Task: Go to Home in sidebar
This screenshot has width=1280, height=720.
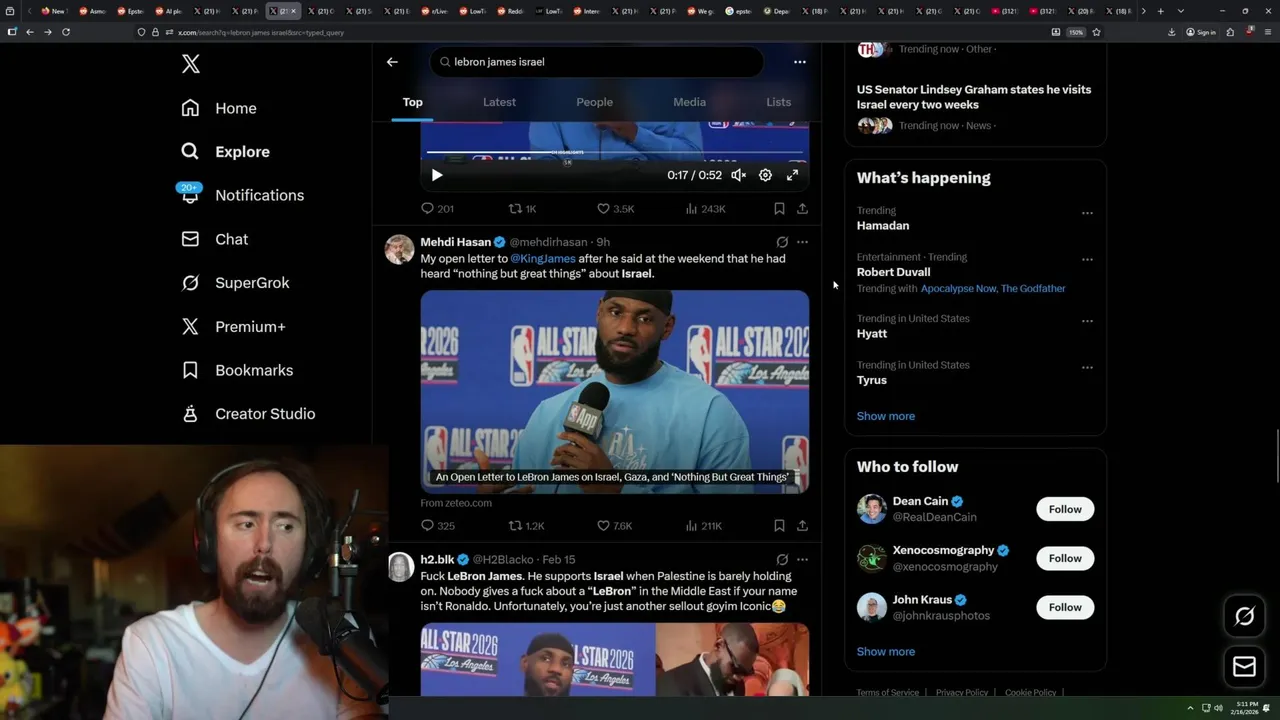Action: point(219,108)
